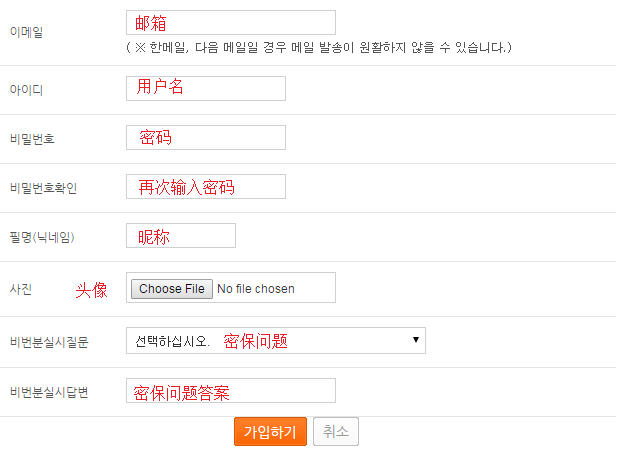Click the 필명(닉네임) text label
Viewport: 636px width, 464px height.
click(42, 237)
